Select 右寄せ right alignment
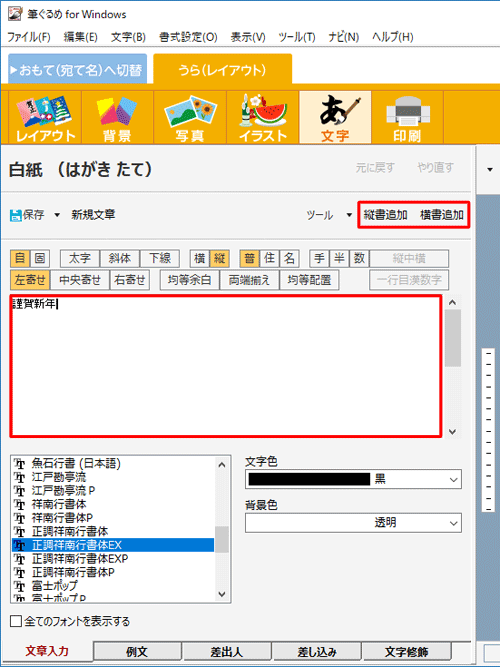This screenshot has width=500, height=667. pyautogui.click(x=130, y=280)
